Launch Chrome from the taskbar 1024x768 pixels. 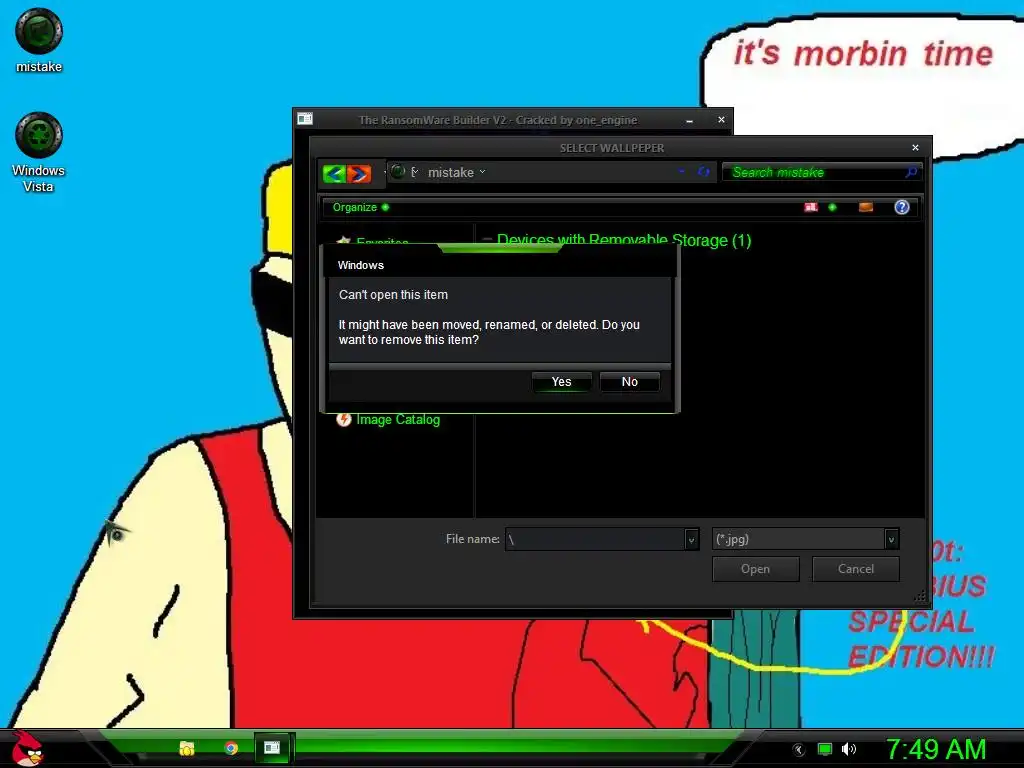click(x=231, y=748)
